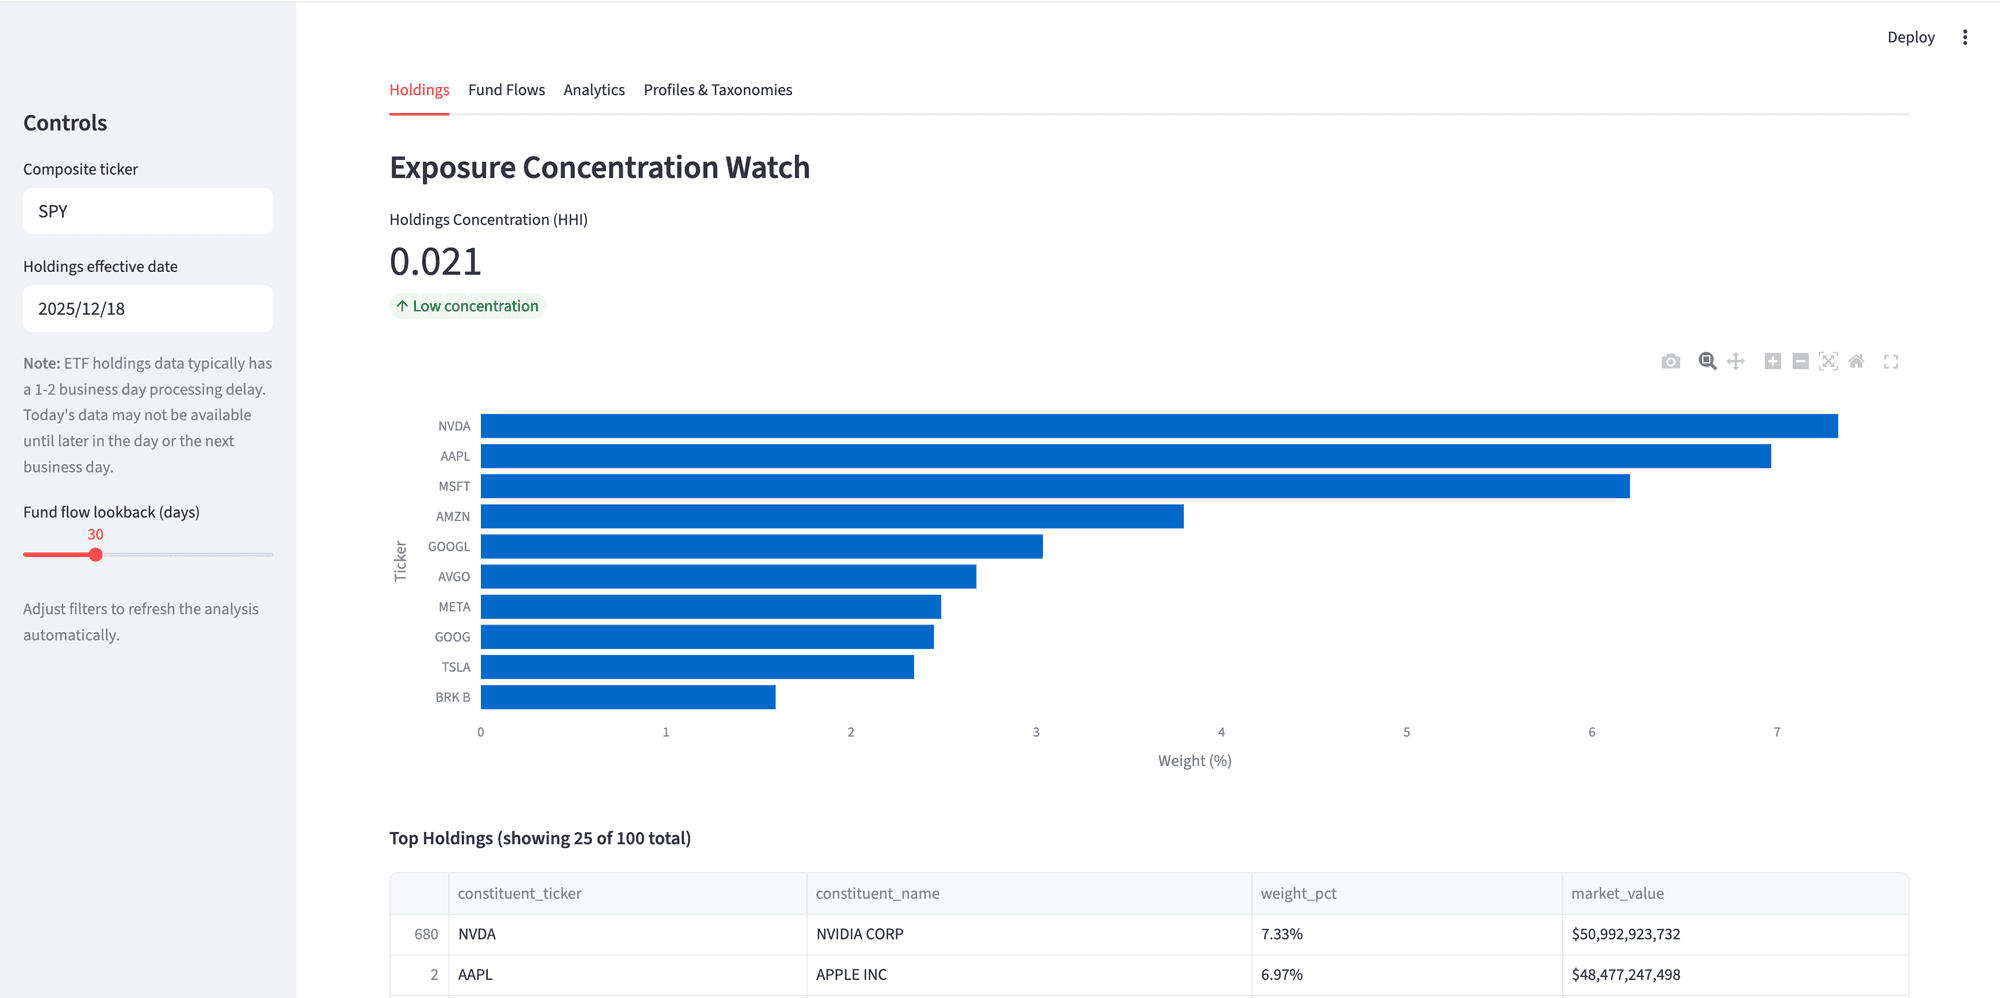
Task: Click the NVDA bar in chart
Action: pos(1158,426)
